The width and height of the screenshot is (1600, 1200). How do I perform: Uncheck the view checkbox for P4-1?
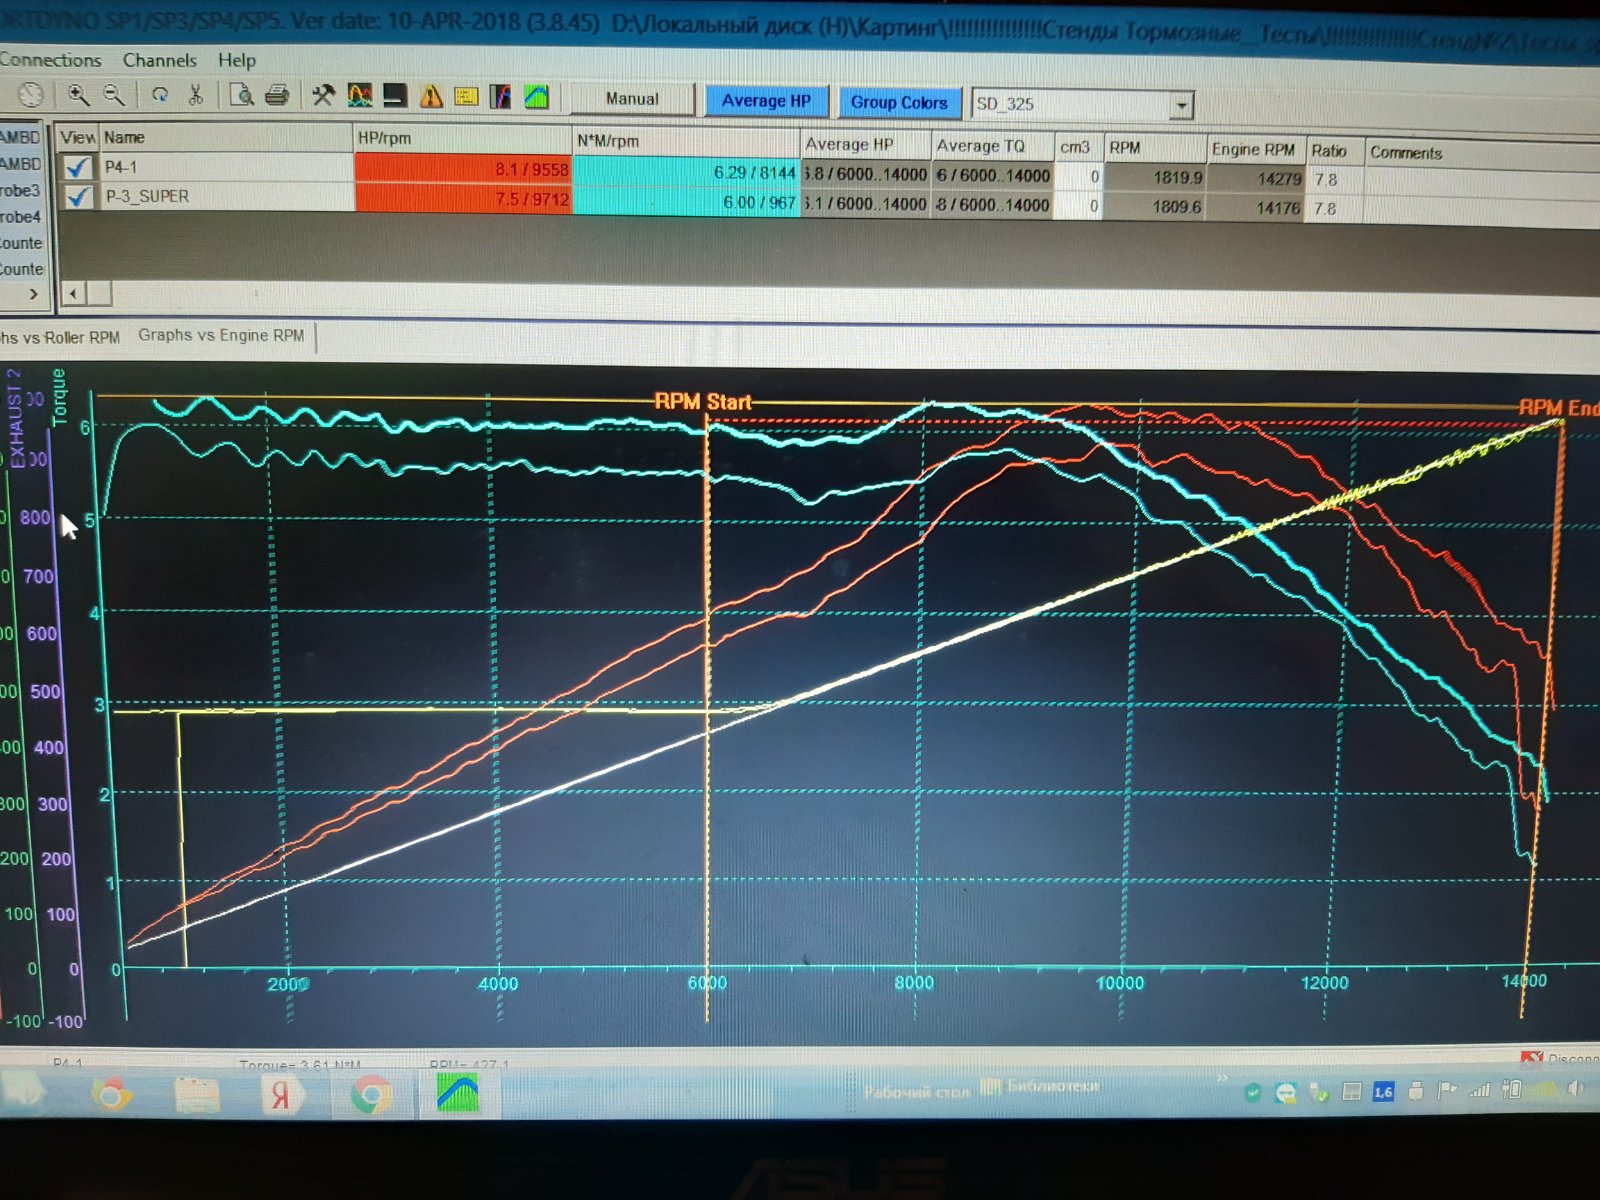[77, 168]
